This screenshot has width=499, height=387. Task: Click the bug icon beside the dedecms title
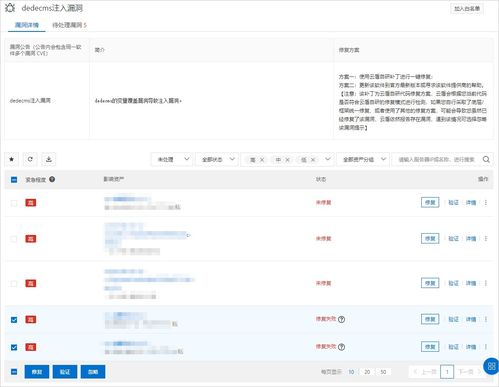click(10, 8)
